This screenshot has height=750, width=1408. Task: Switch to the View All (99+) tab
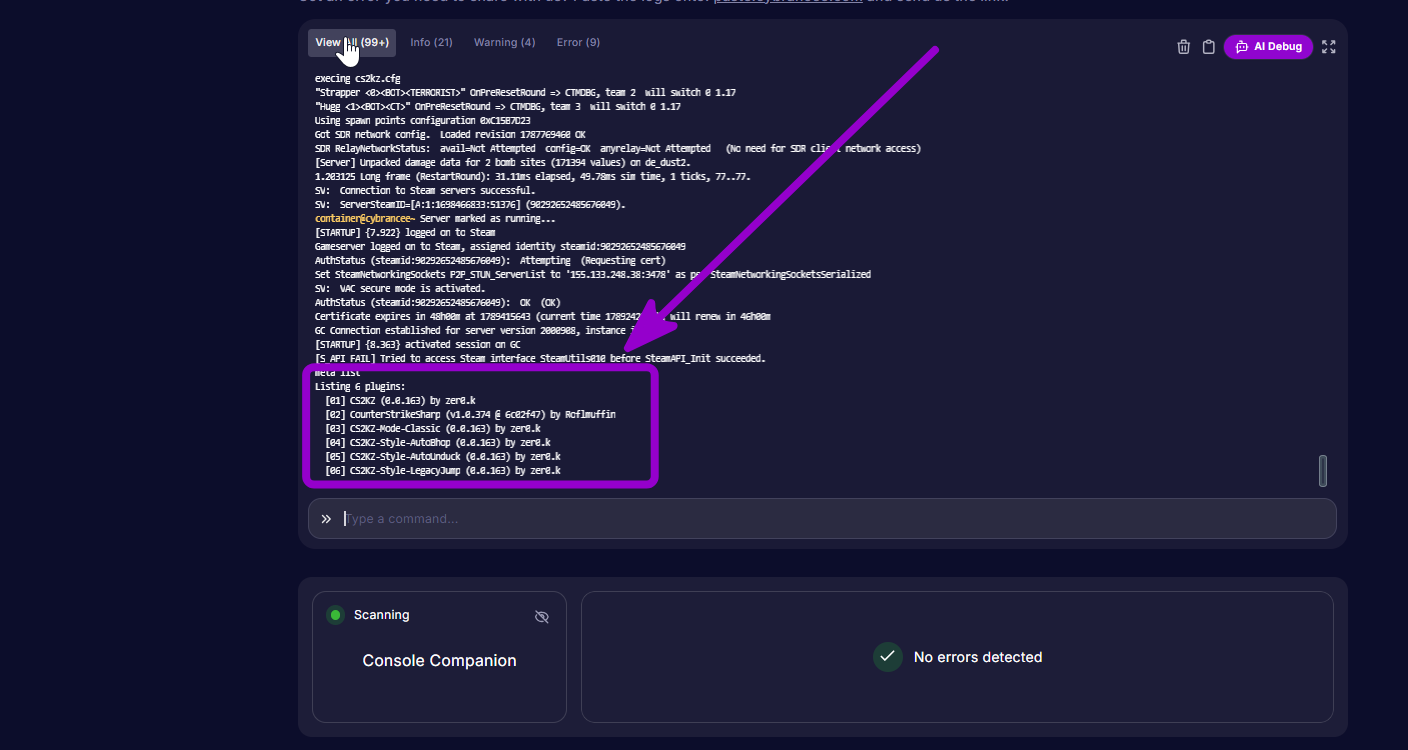352,43
